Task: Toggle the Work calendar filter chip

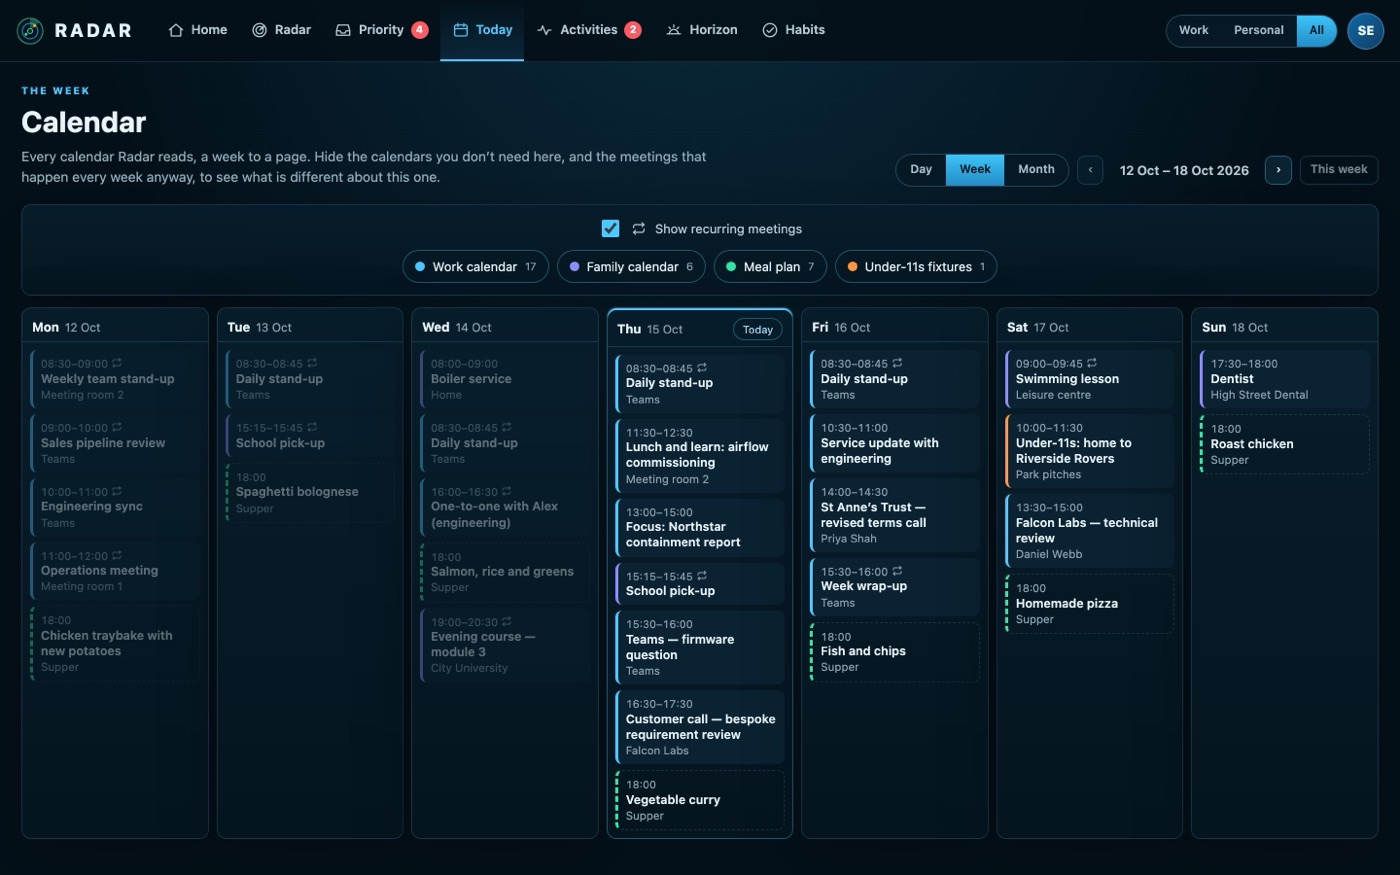Action: (476, 266)
